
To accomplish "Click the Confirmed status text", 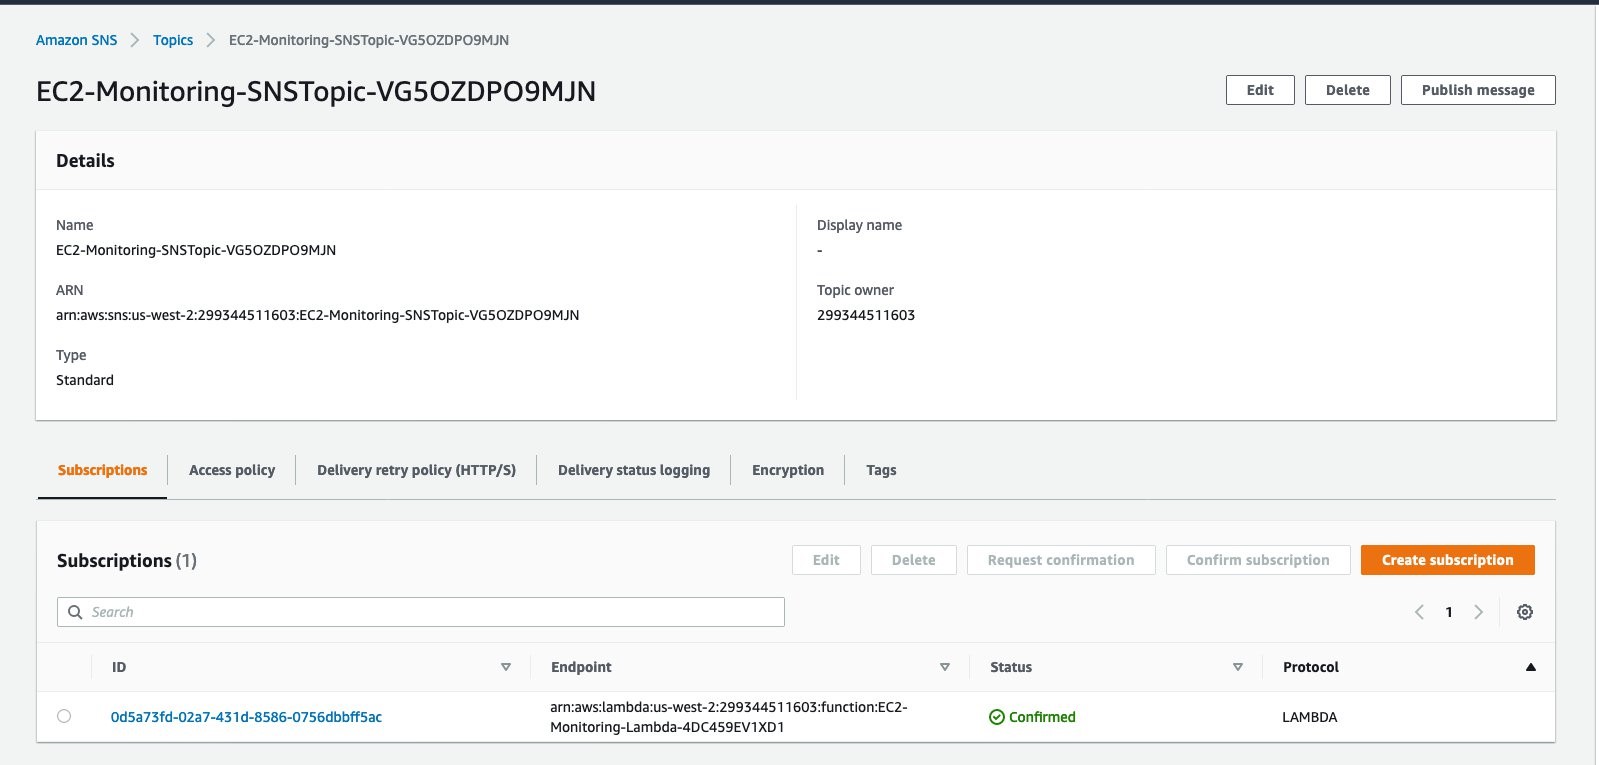I will coord(1042,717).
